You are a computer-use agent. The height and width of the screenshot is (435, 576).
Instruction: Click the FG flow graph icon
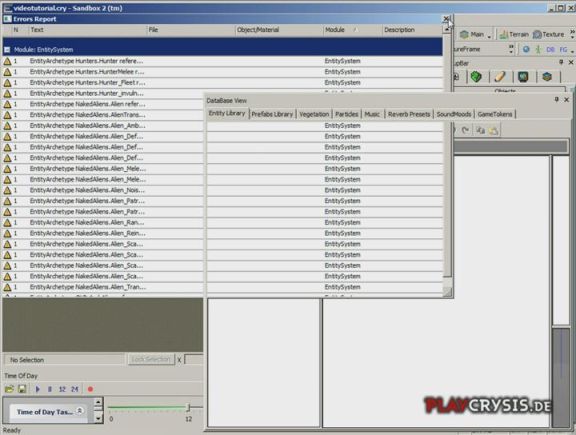[563, 49]
